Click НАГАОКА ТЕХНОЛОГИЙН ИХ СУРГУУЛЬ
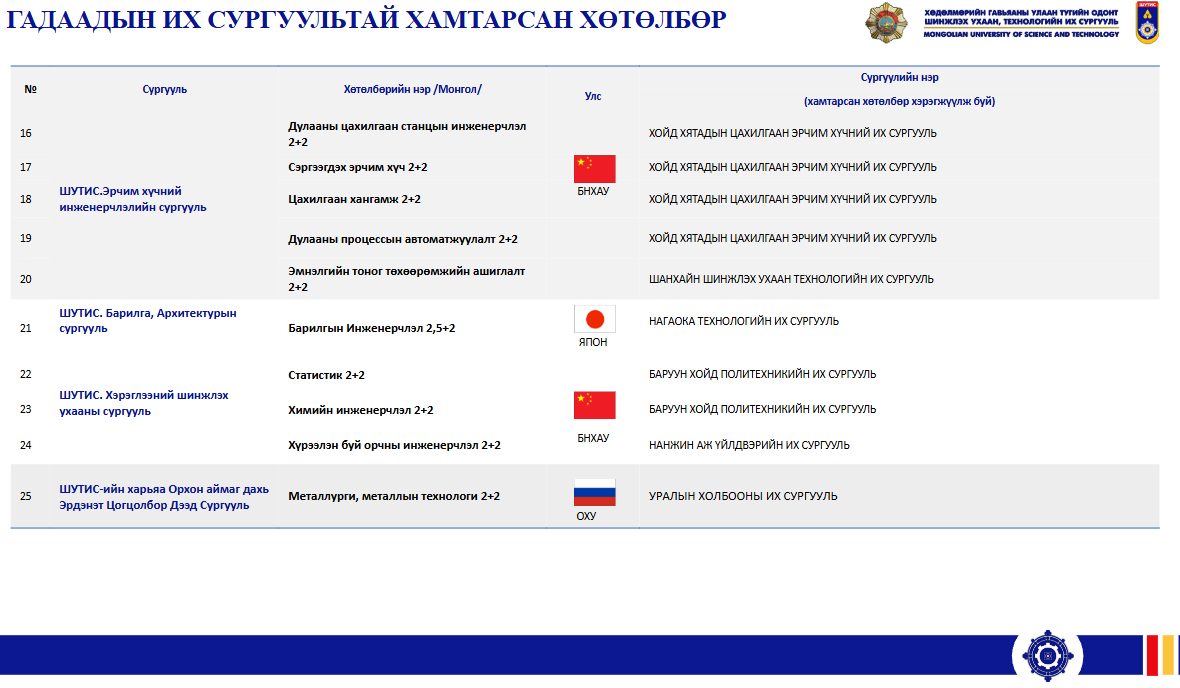This screenshot has height=688, width=1180. coord(744,321)
